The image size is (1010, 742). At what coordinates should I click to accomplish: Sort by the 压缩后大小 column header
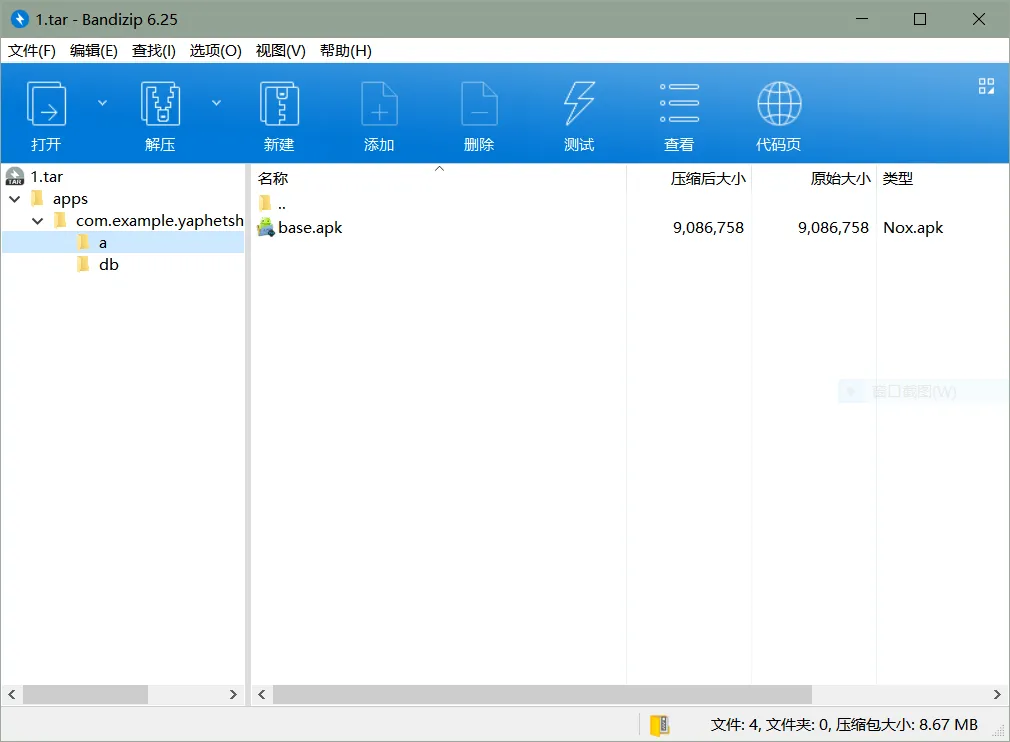[x=708, y=178]
